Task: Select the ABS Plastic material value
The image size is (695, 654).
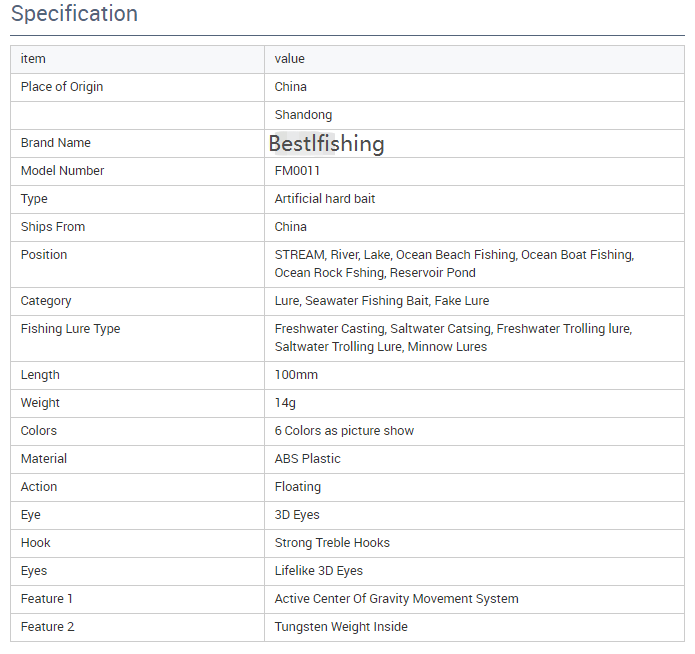Action: click(308, 458)
